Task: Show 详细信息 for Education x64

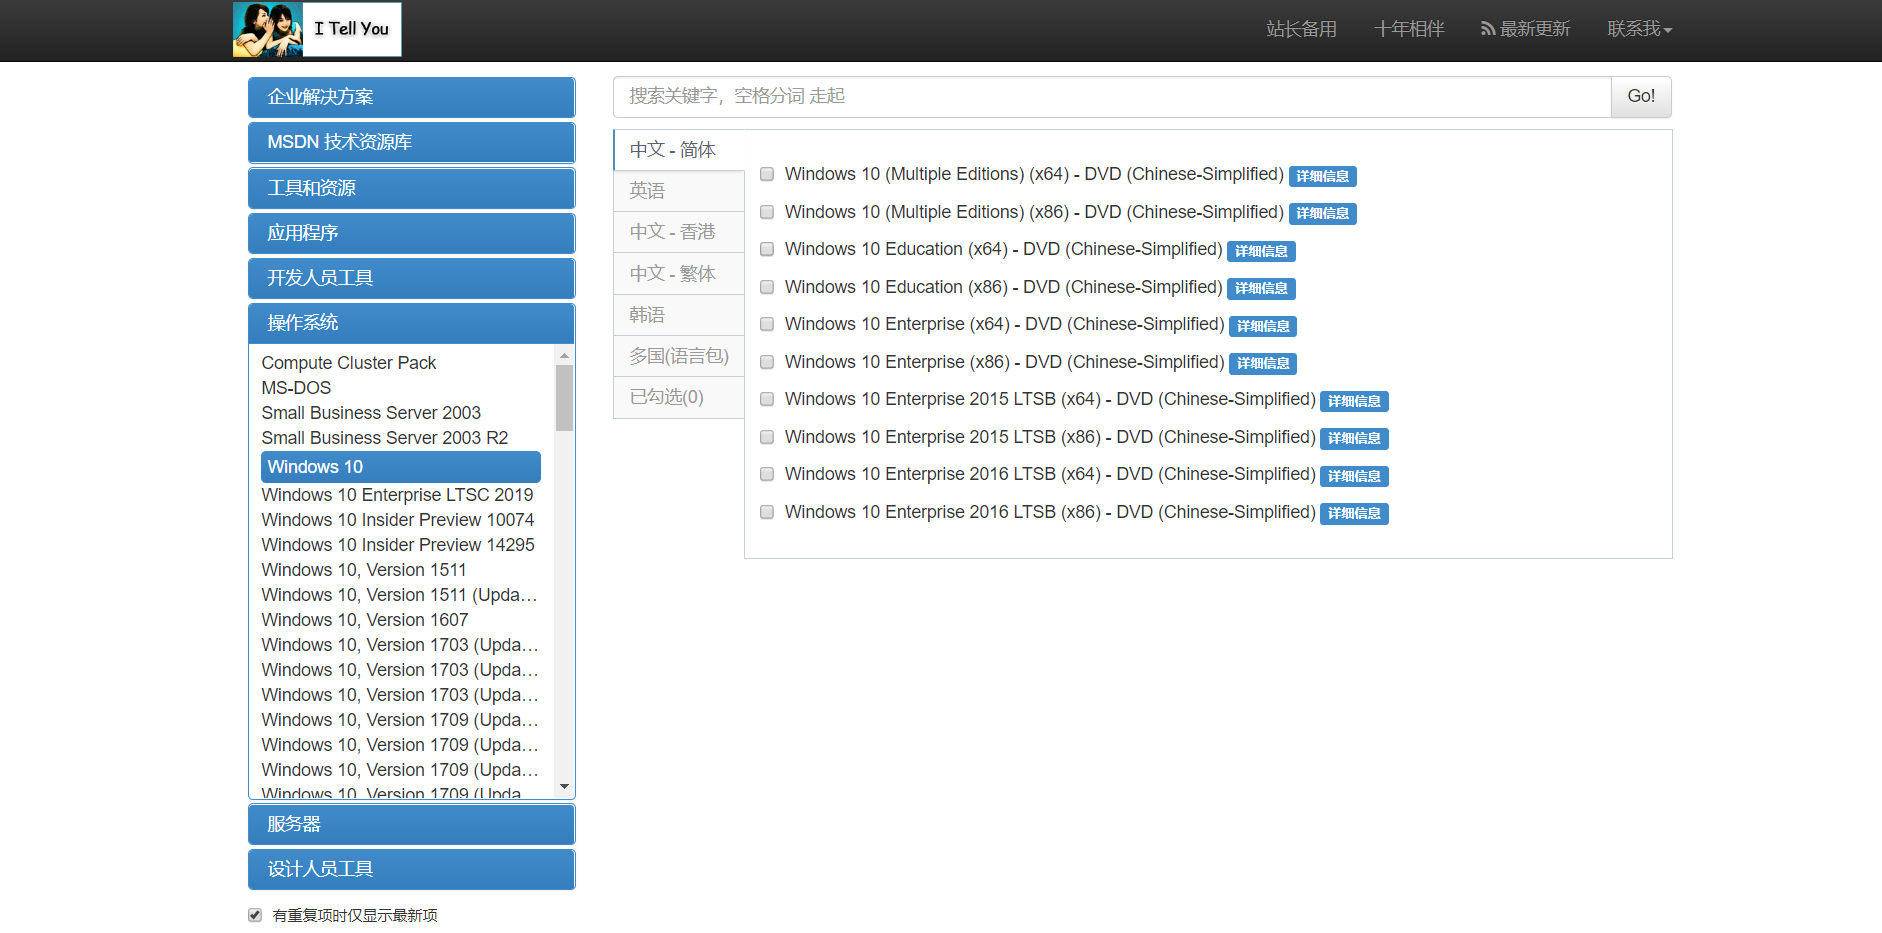Action: pyautogui.click(x=1261, y=251)
